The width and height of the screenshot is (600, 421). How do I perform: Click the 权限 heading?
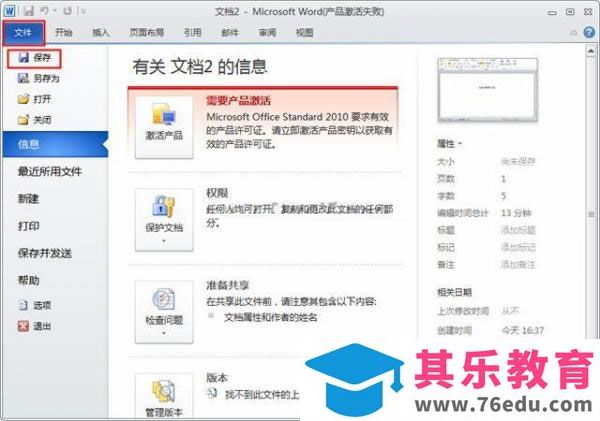tap(217, 193)
